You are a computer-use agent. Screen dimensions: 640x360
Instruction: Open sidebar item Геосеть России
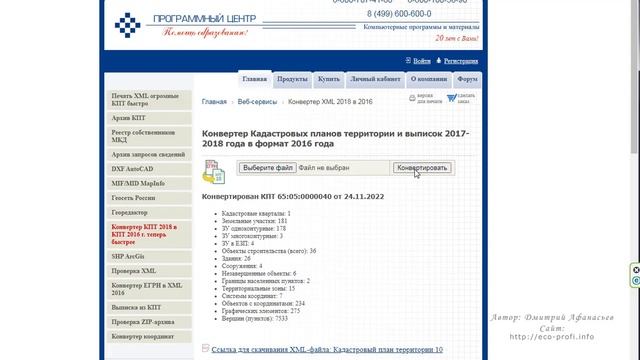coord(149,198)
